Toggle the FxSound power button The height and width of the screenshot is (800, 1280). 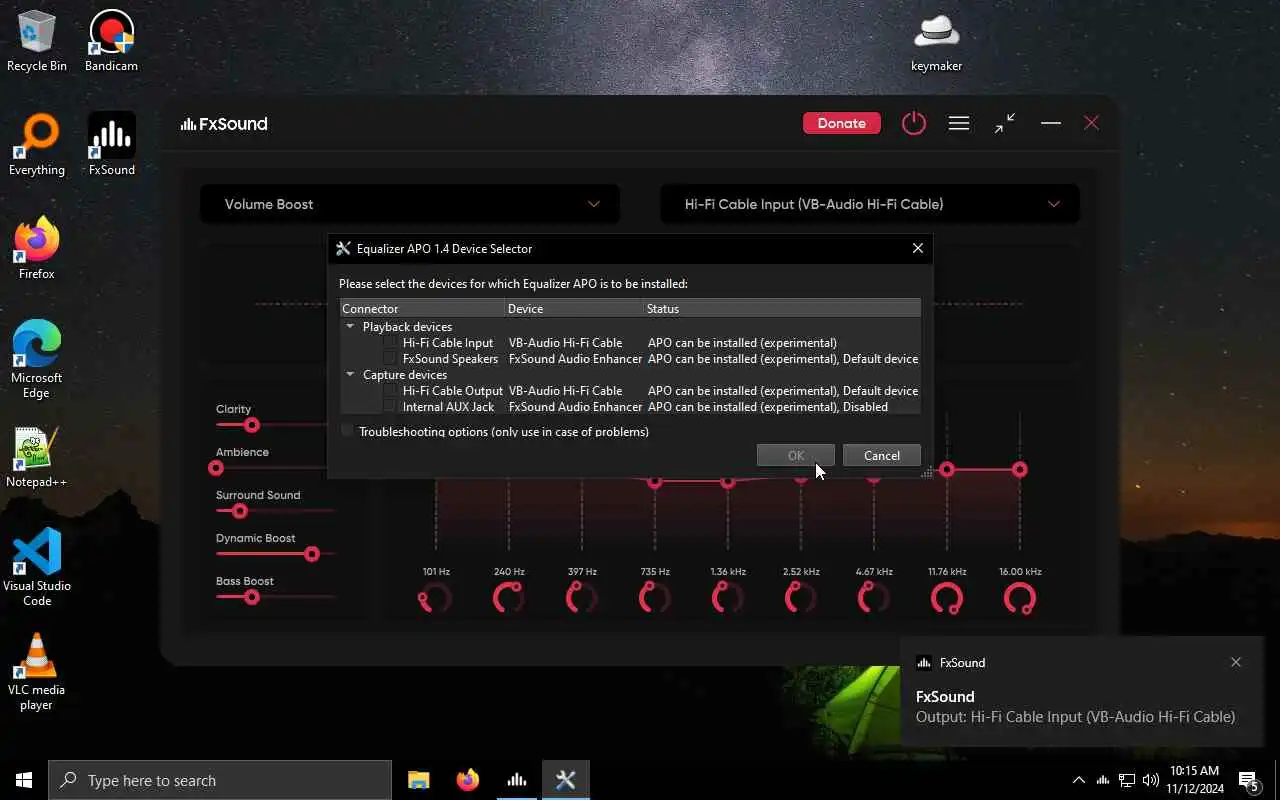(914, 123)
